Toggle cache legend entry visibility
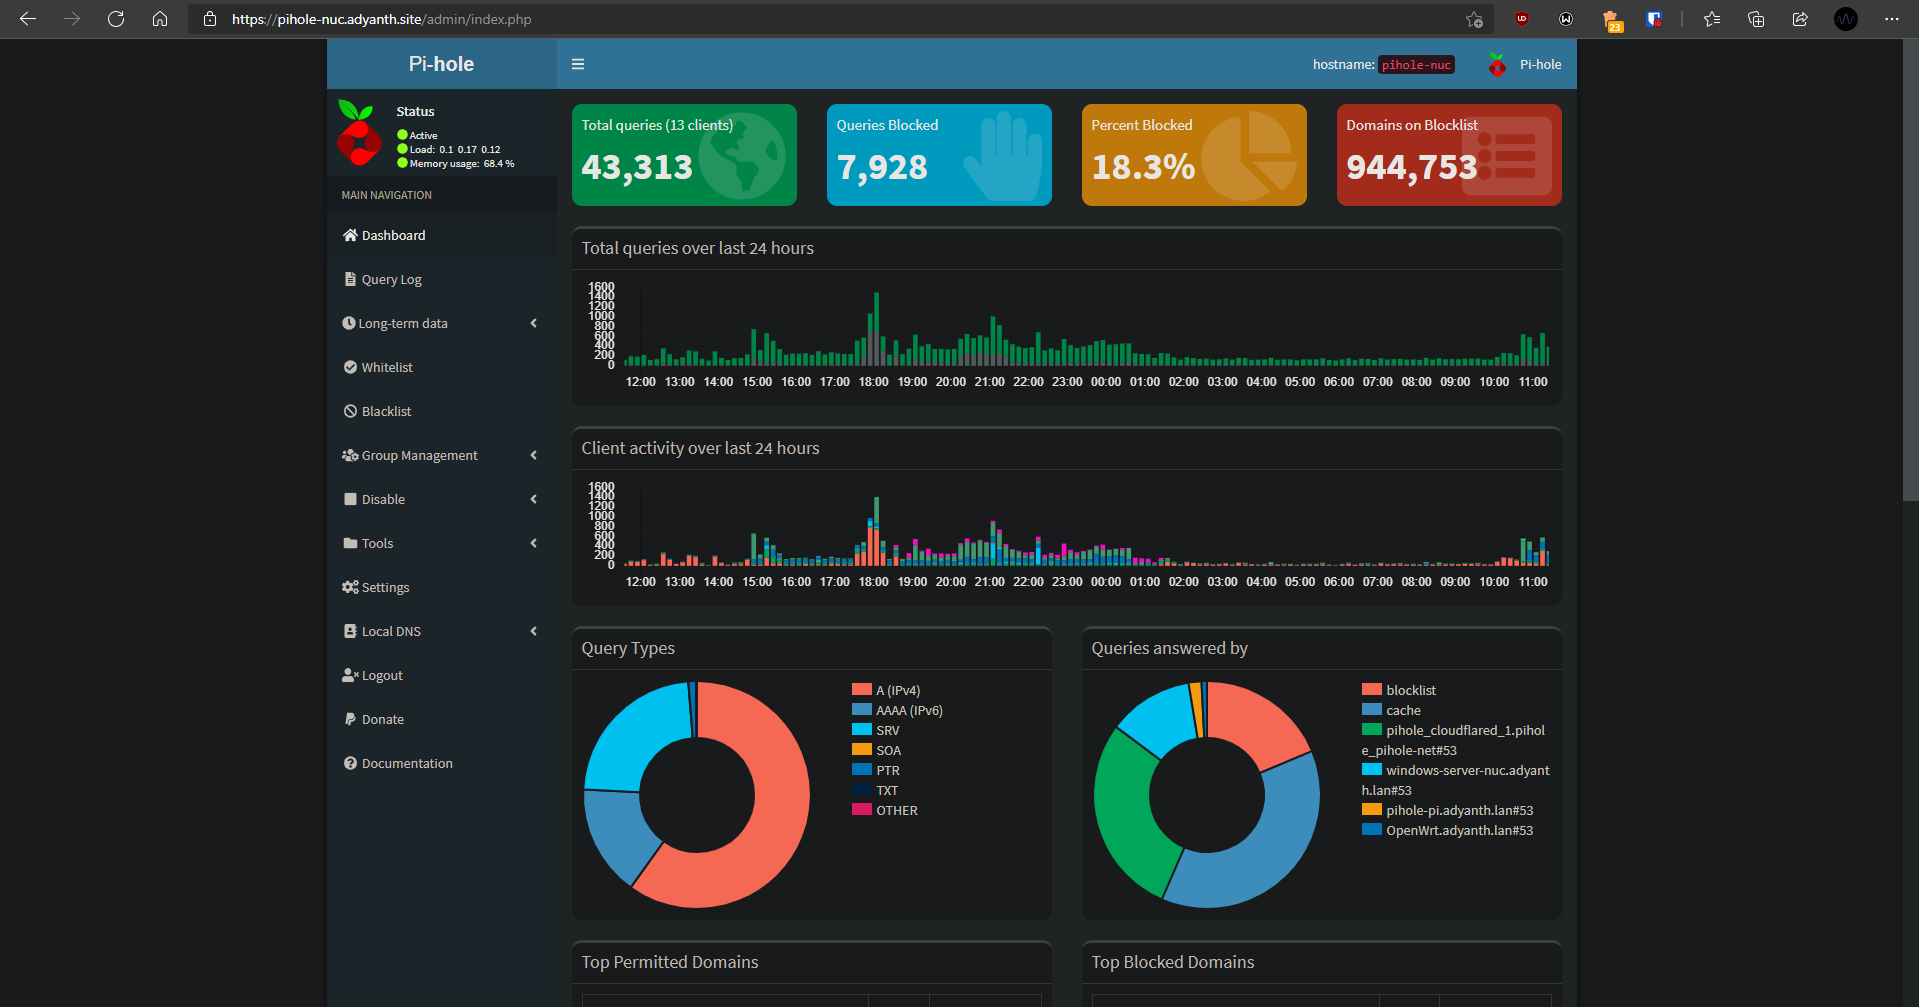 (x=1402, y=710)
